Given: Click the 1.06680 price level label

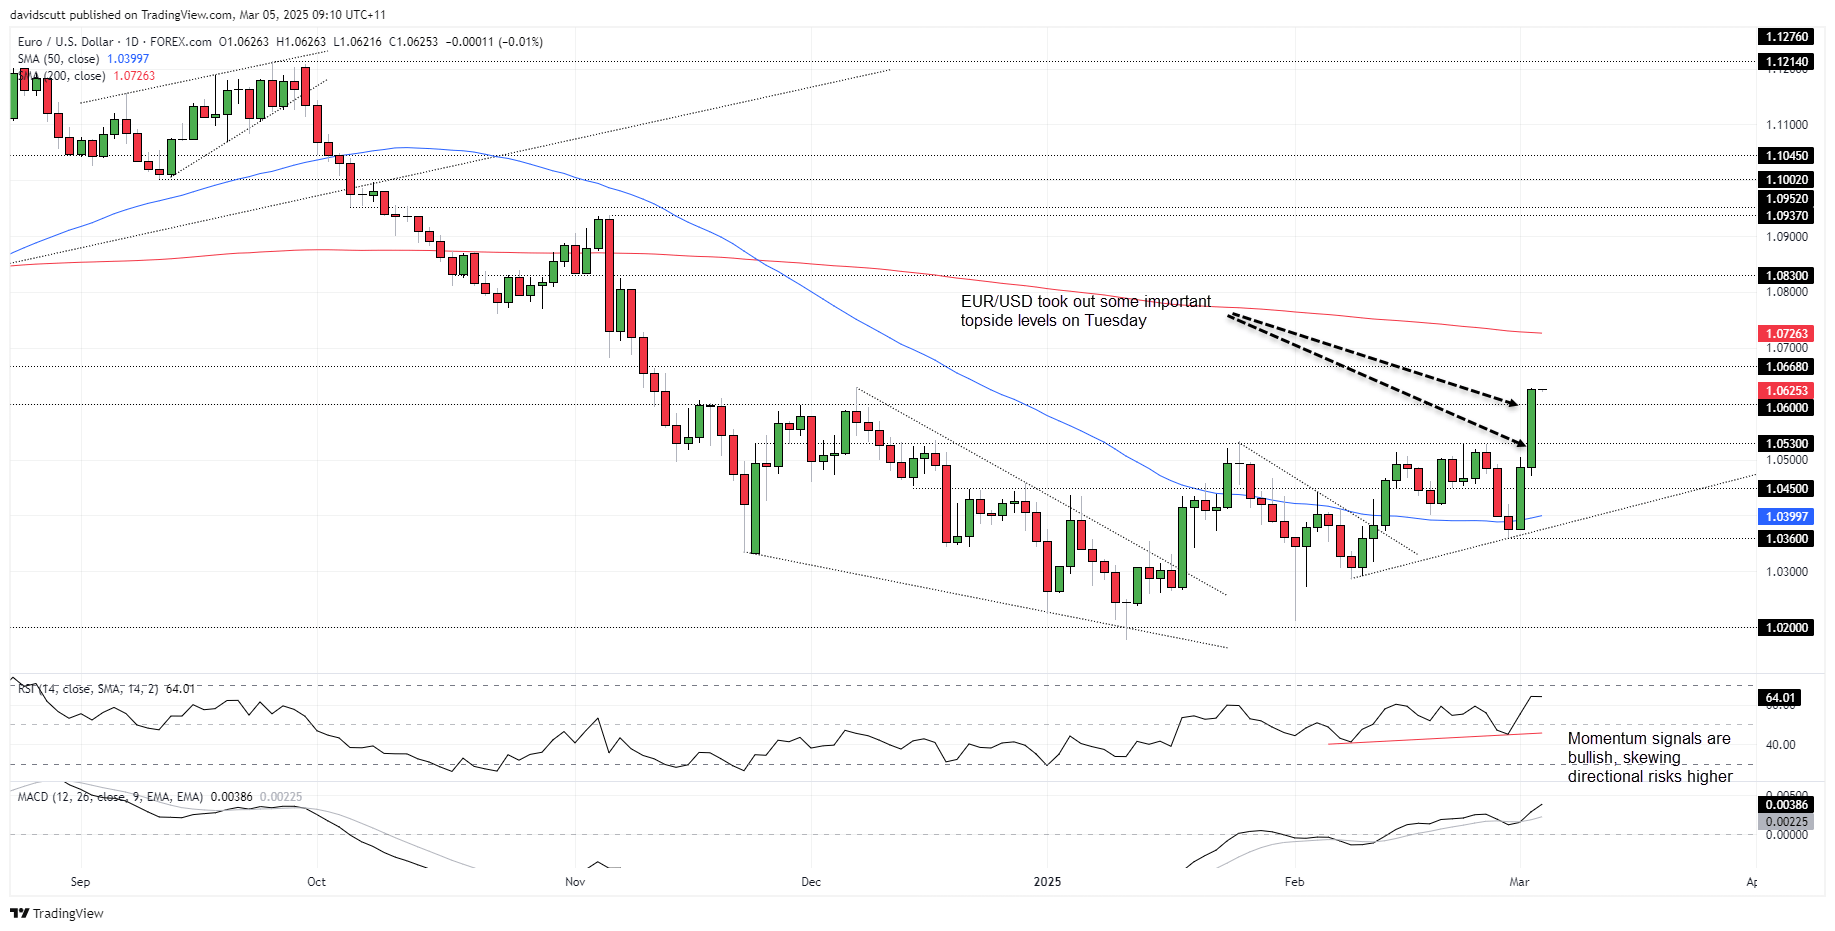Looking at the screenshot, I should 1786,367.
